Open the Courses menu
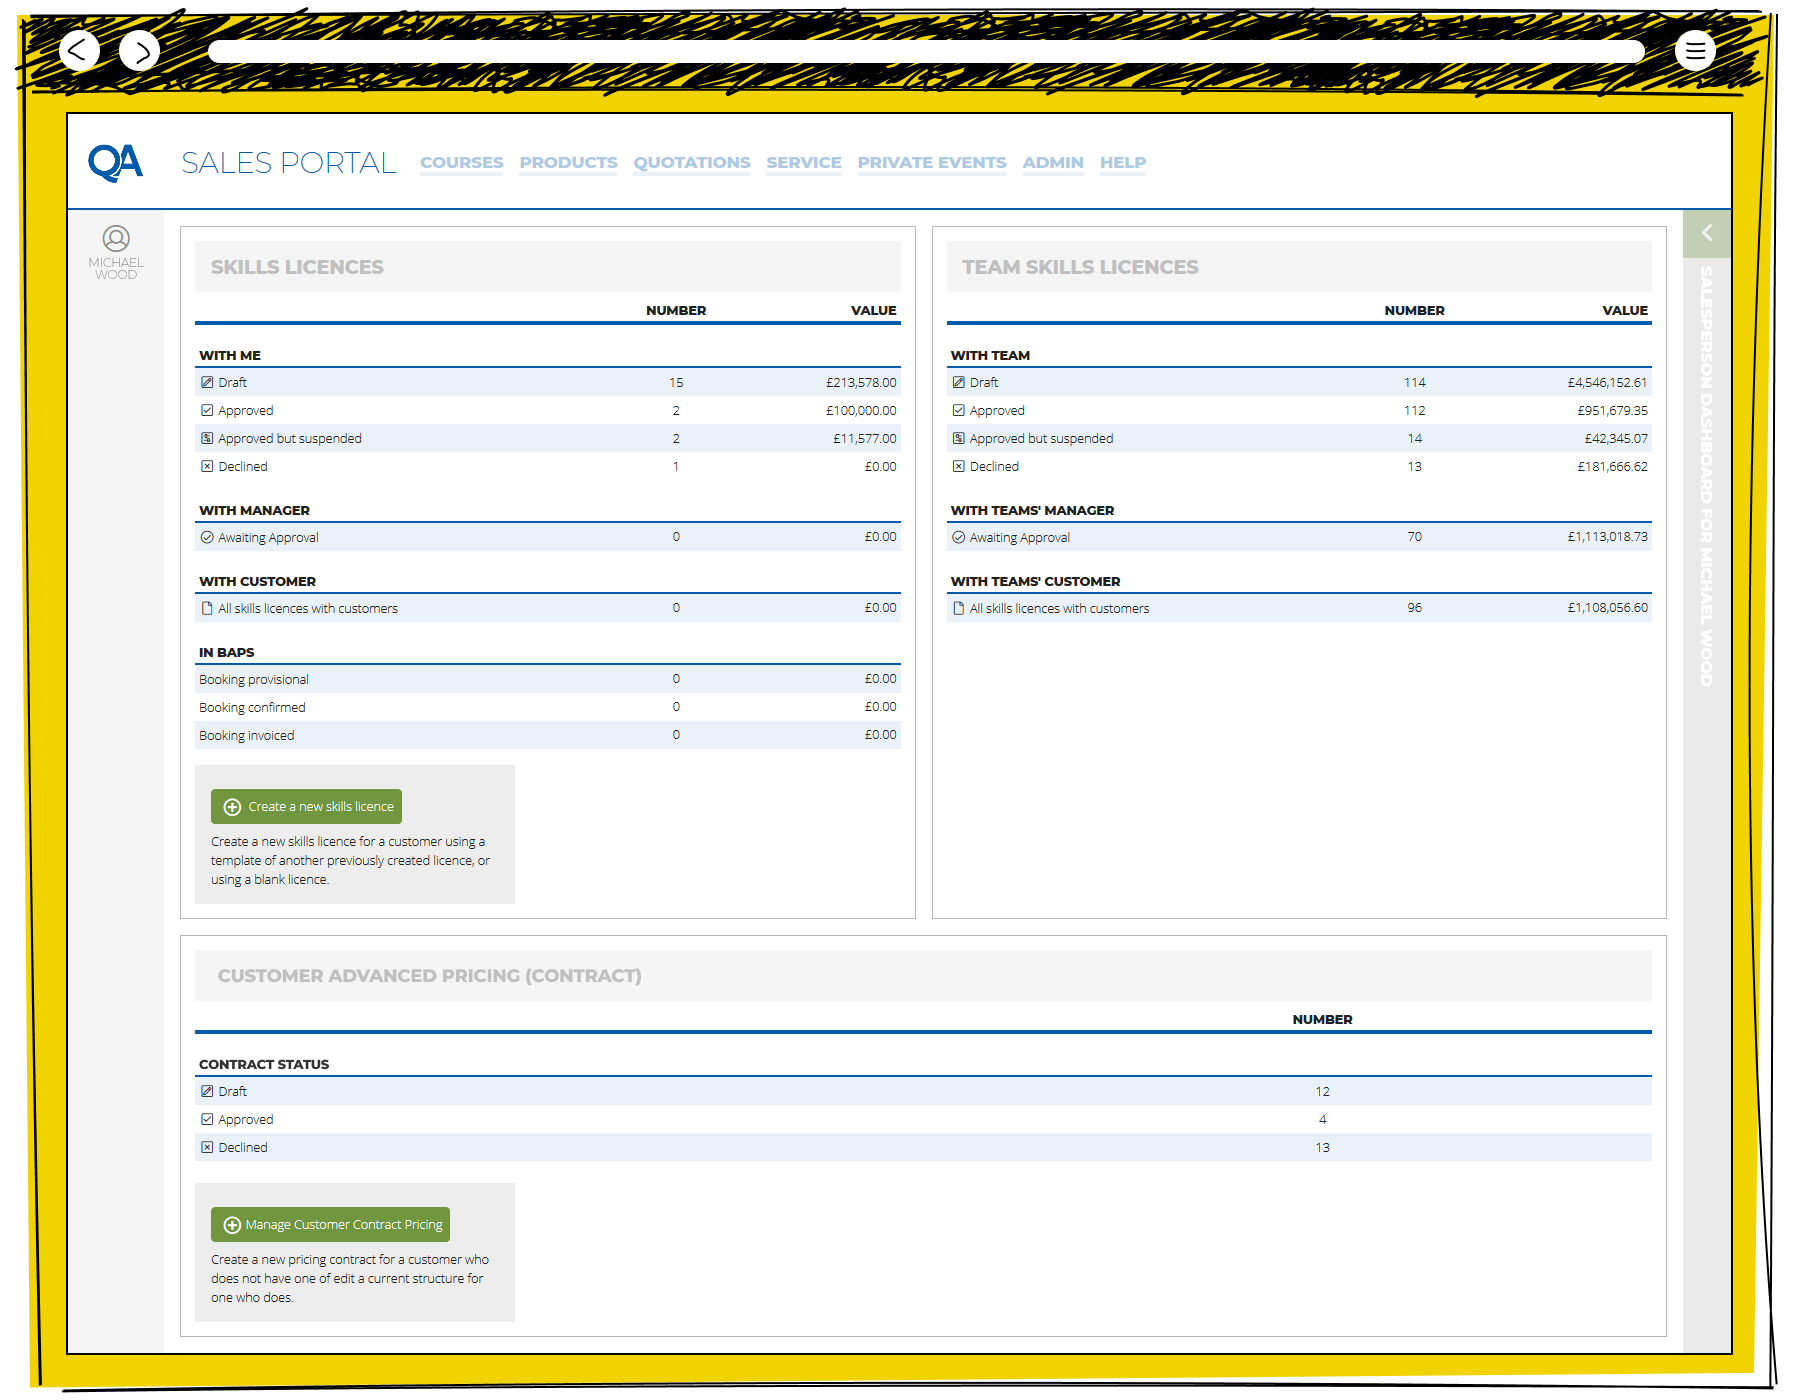 [x=461, y=163]
